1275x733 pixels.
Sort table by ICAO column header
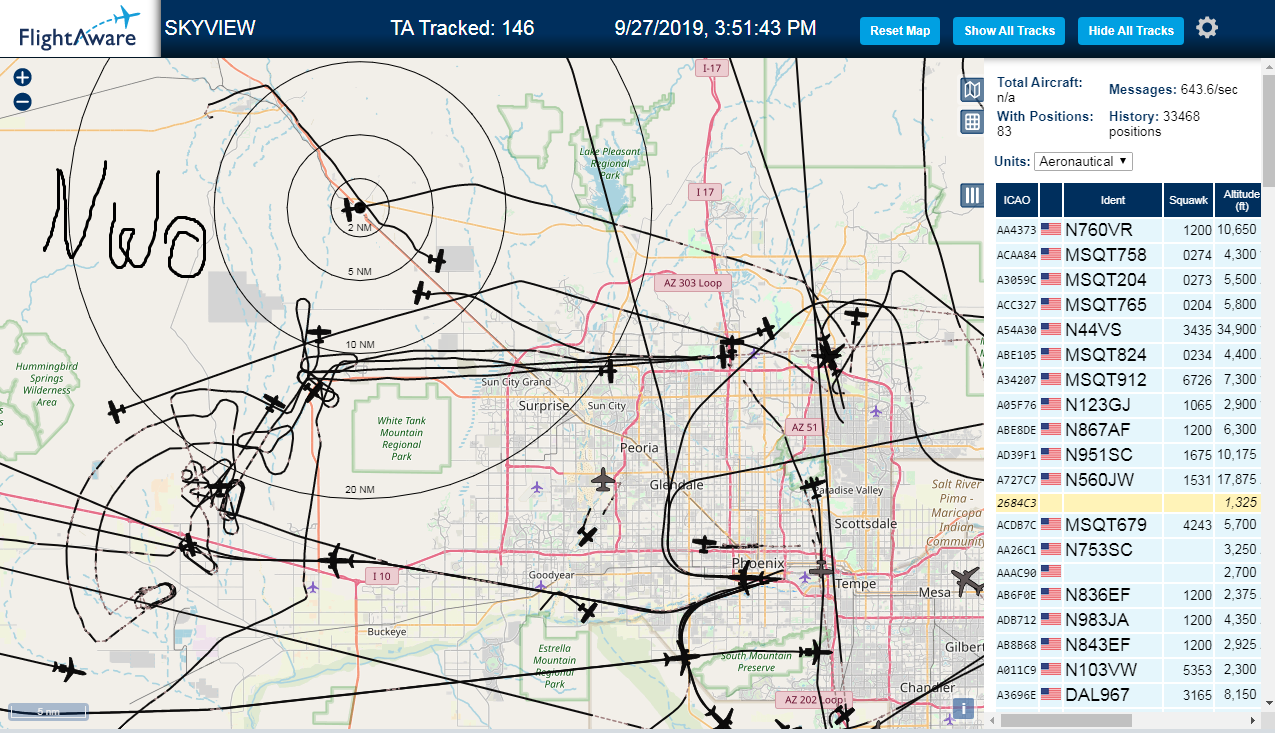(x=1017, y=200)
